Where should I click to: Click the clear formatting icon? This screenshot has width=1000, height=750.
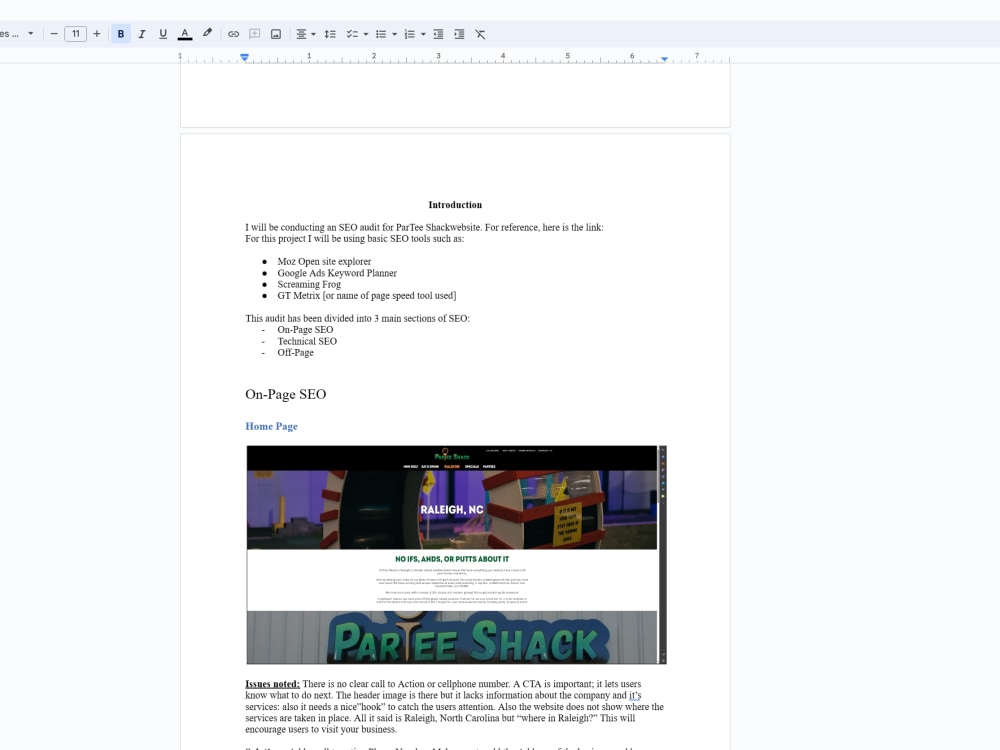pos(480,34)
